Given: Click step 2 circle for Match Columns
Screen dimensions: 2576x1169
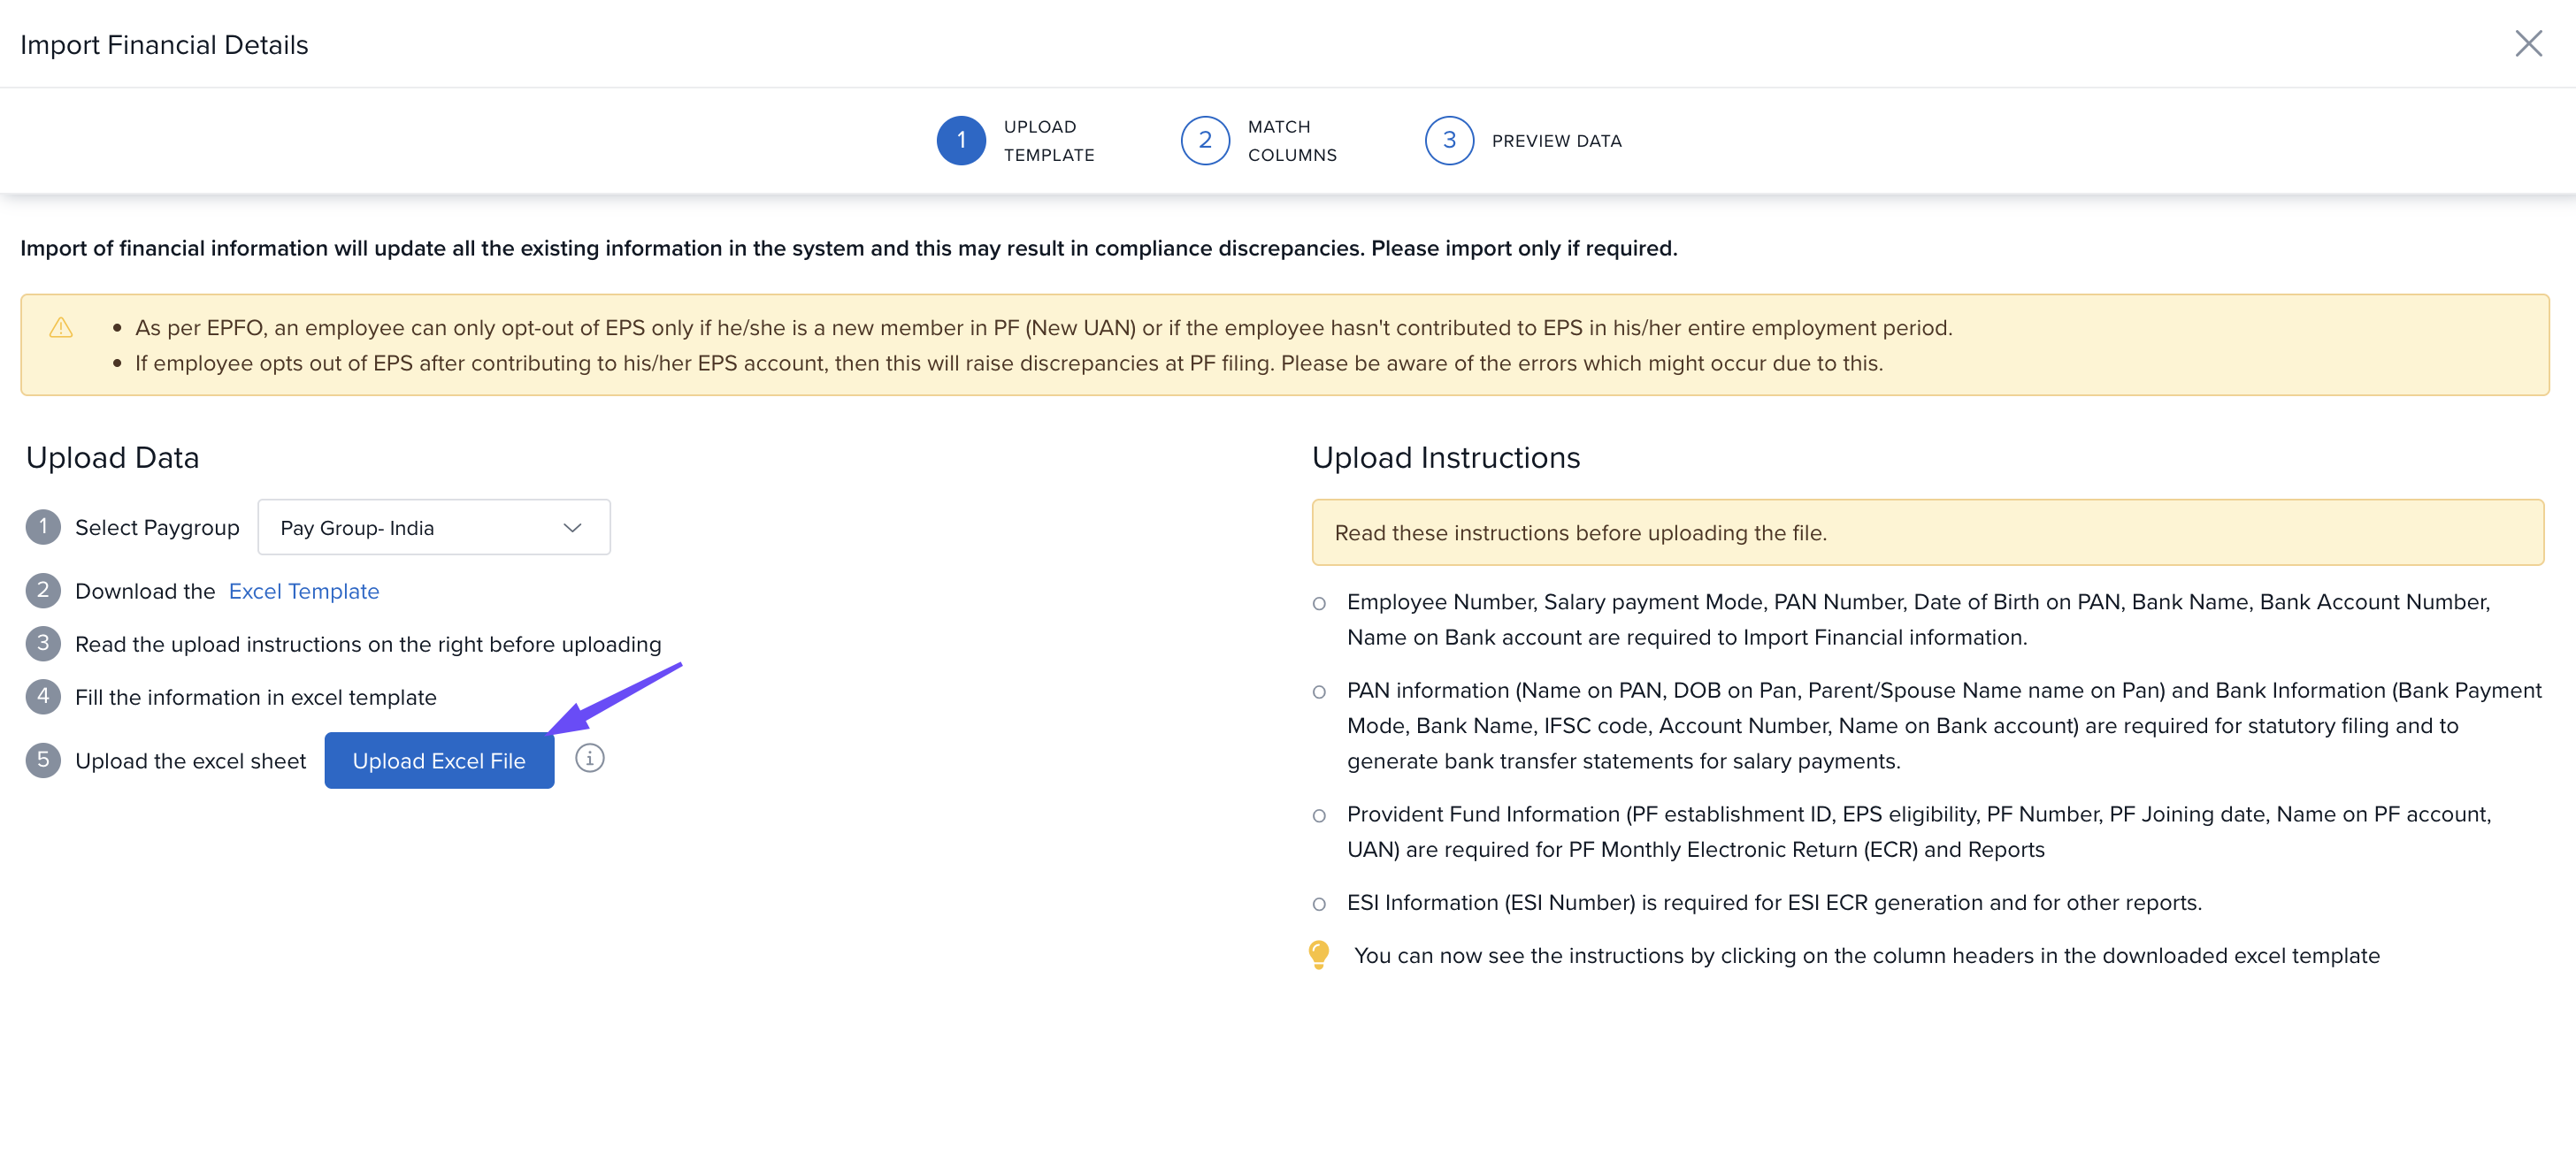Looking at the screenshot, I should [1204, 141].
